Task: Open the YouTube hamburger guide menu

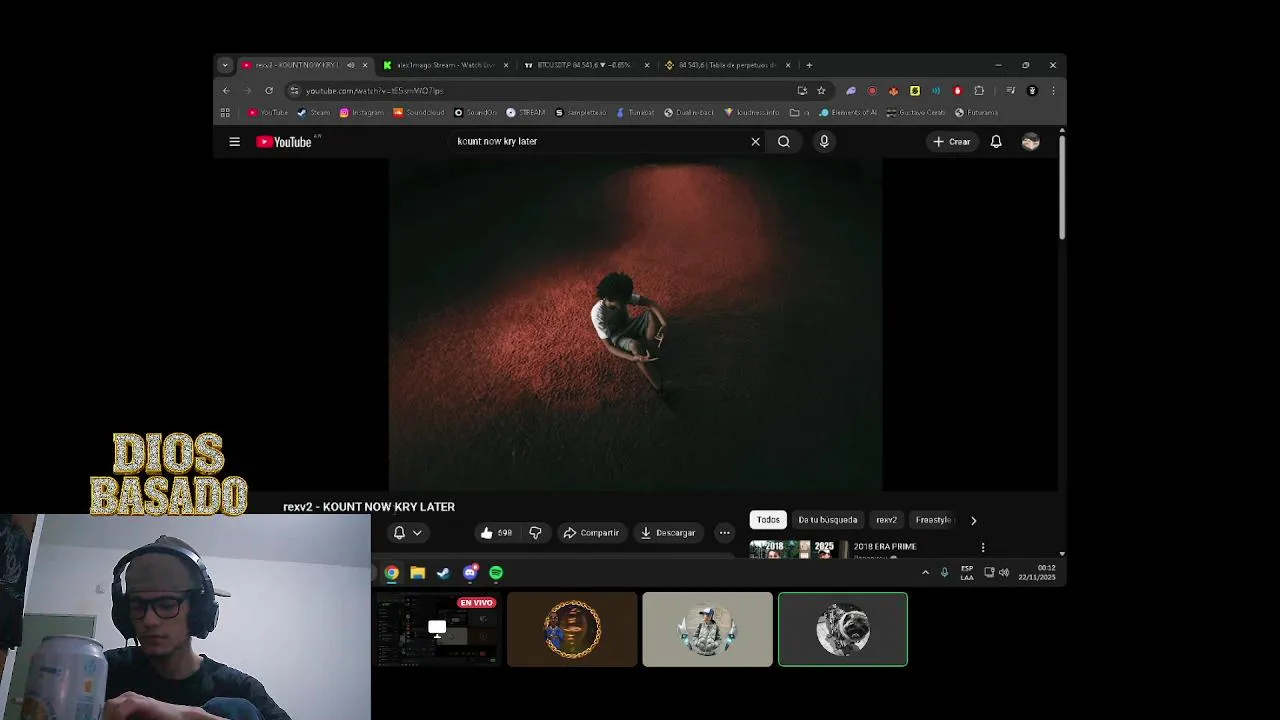Action: 234,142
